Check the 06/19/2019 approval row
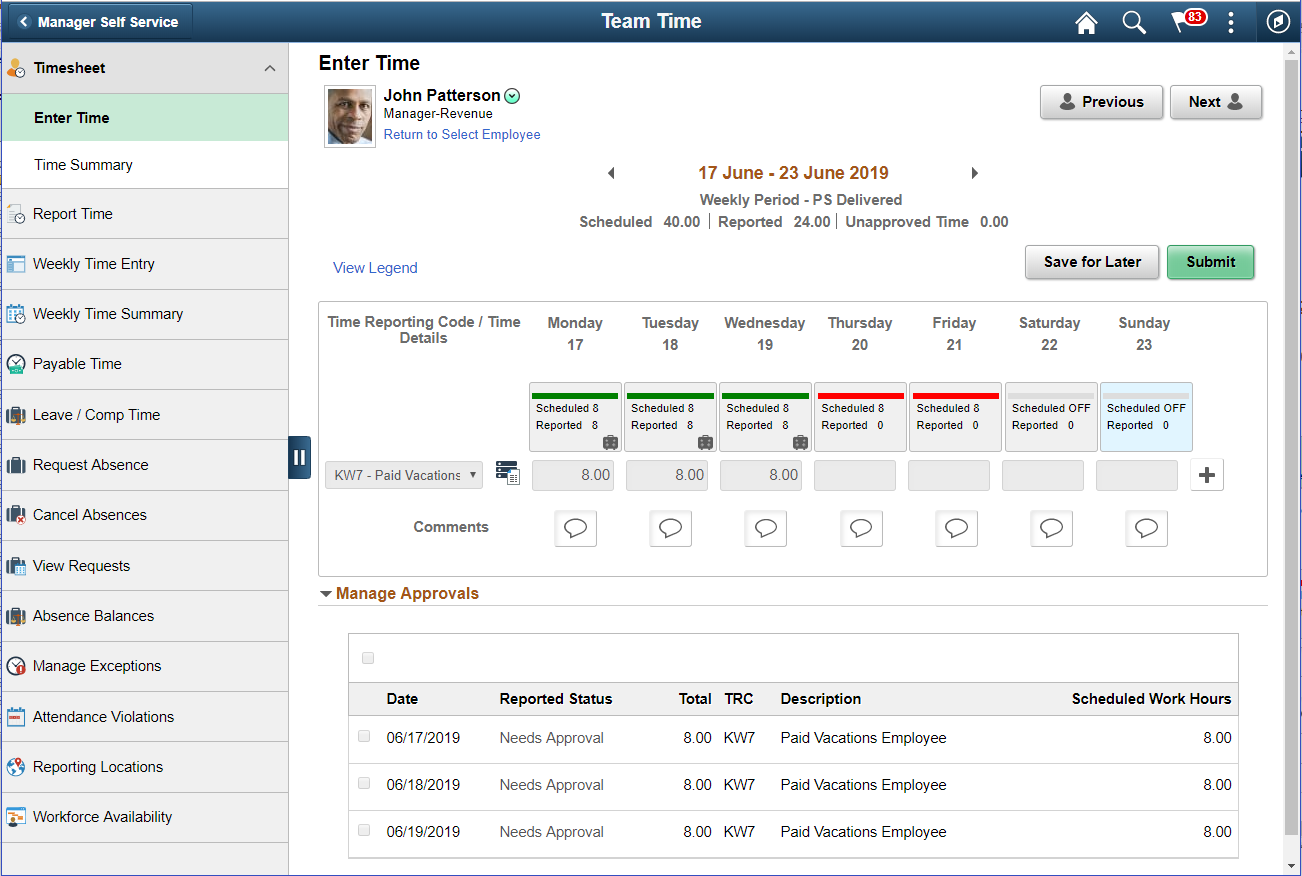The width and height of the screenshot is (1302, 876). 364,830
